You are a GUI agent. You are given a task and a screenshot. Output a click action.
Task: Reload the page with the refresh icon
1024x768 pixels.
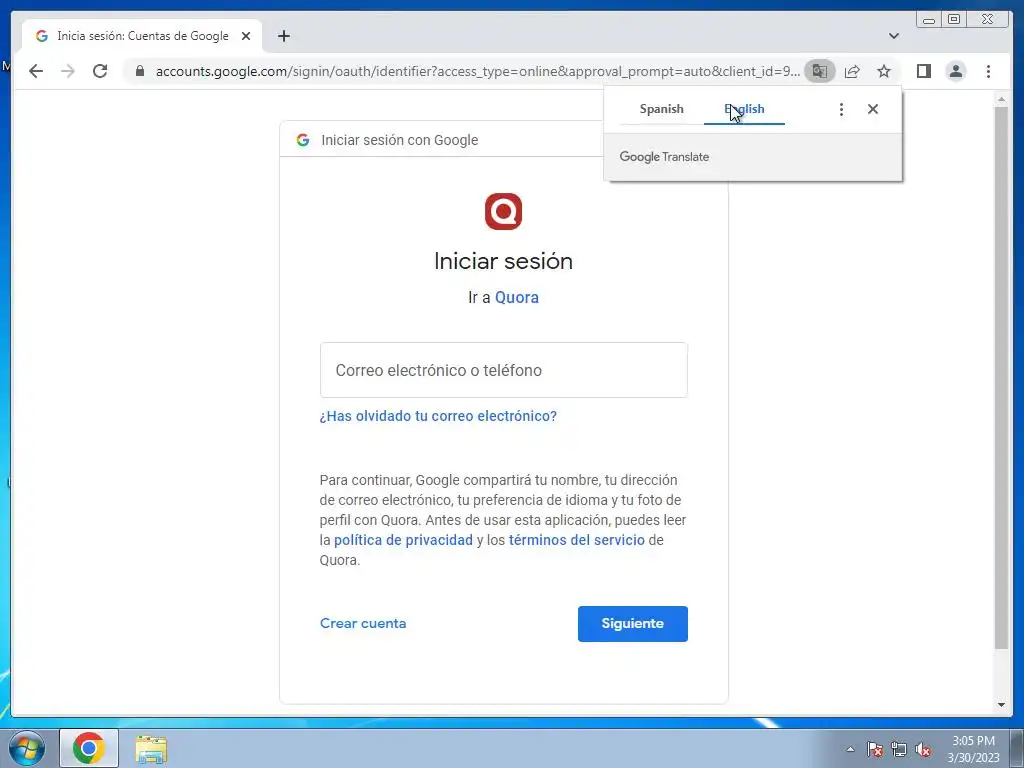[x=100, y=71]
